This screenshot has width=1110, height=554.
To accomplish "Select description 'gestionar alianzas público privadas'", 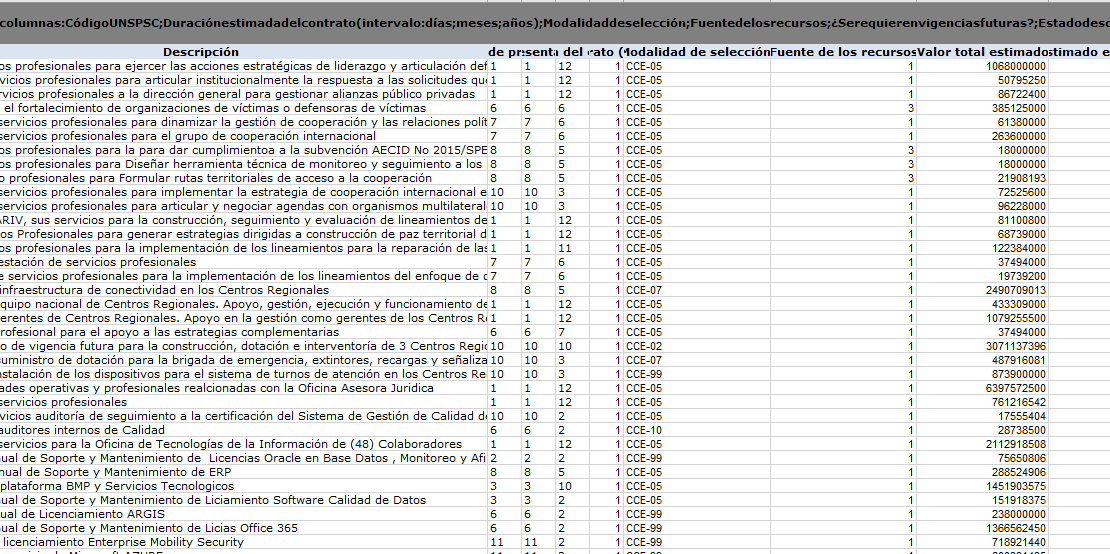I will point(244,94).
